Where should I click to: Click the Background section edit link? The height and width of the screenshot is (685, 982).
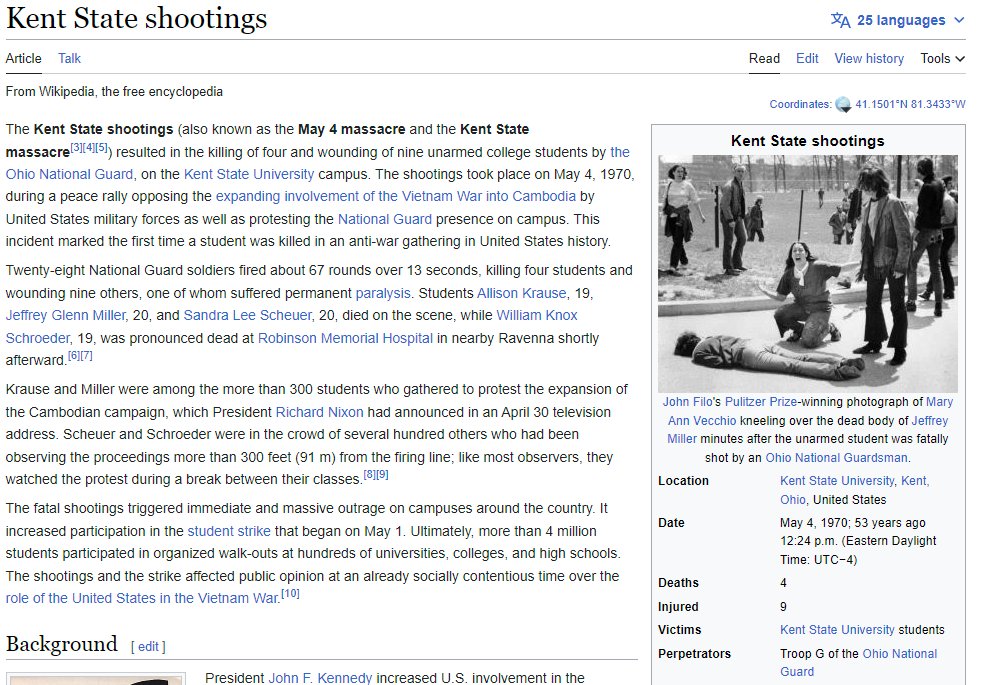pyautogui.click(x=148, y=646)
